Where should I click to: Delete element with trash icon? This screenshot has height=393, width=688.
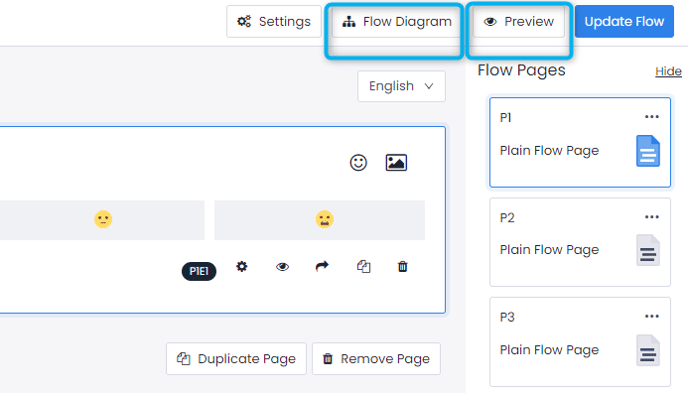pos(402,266)
